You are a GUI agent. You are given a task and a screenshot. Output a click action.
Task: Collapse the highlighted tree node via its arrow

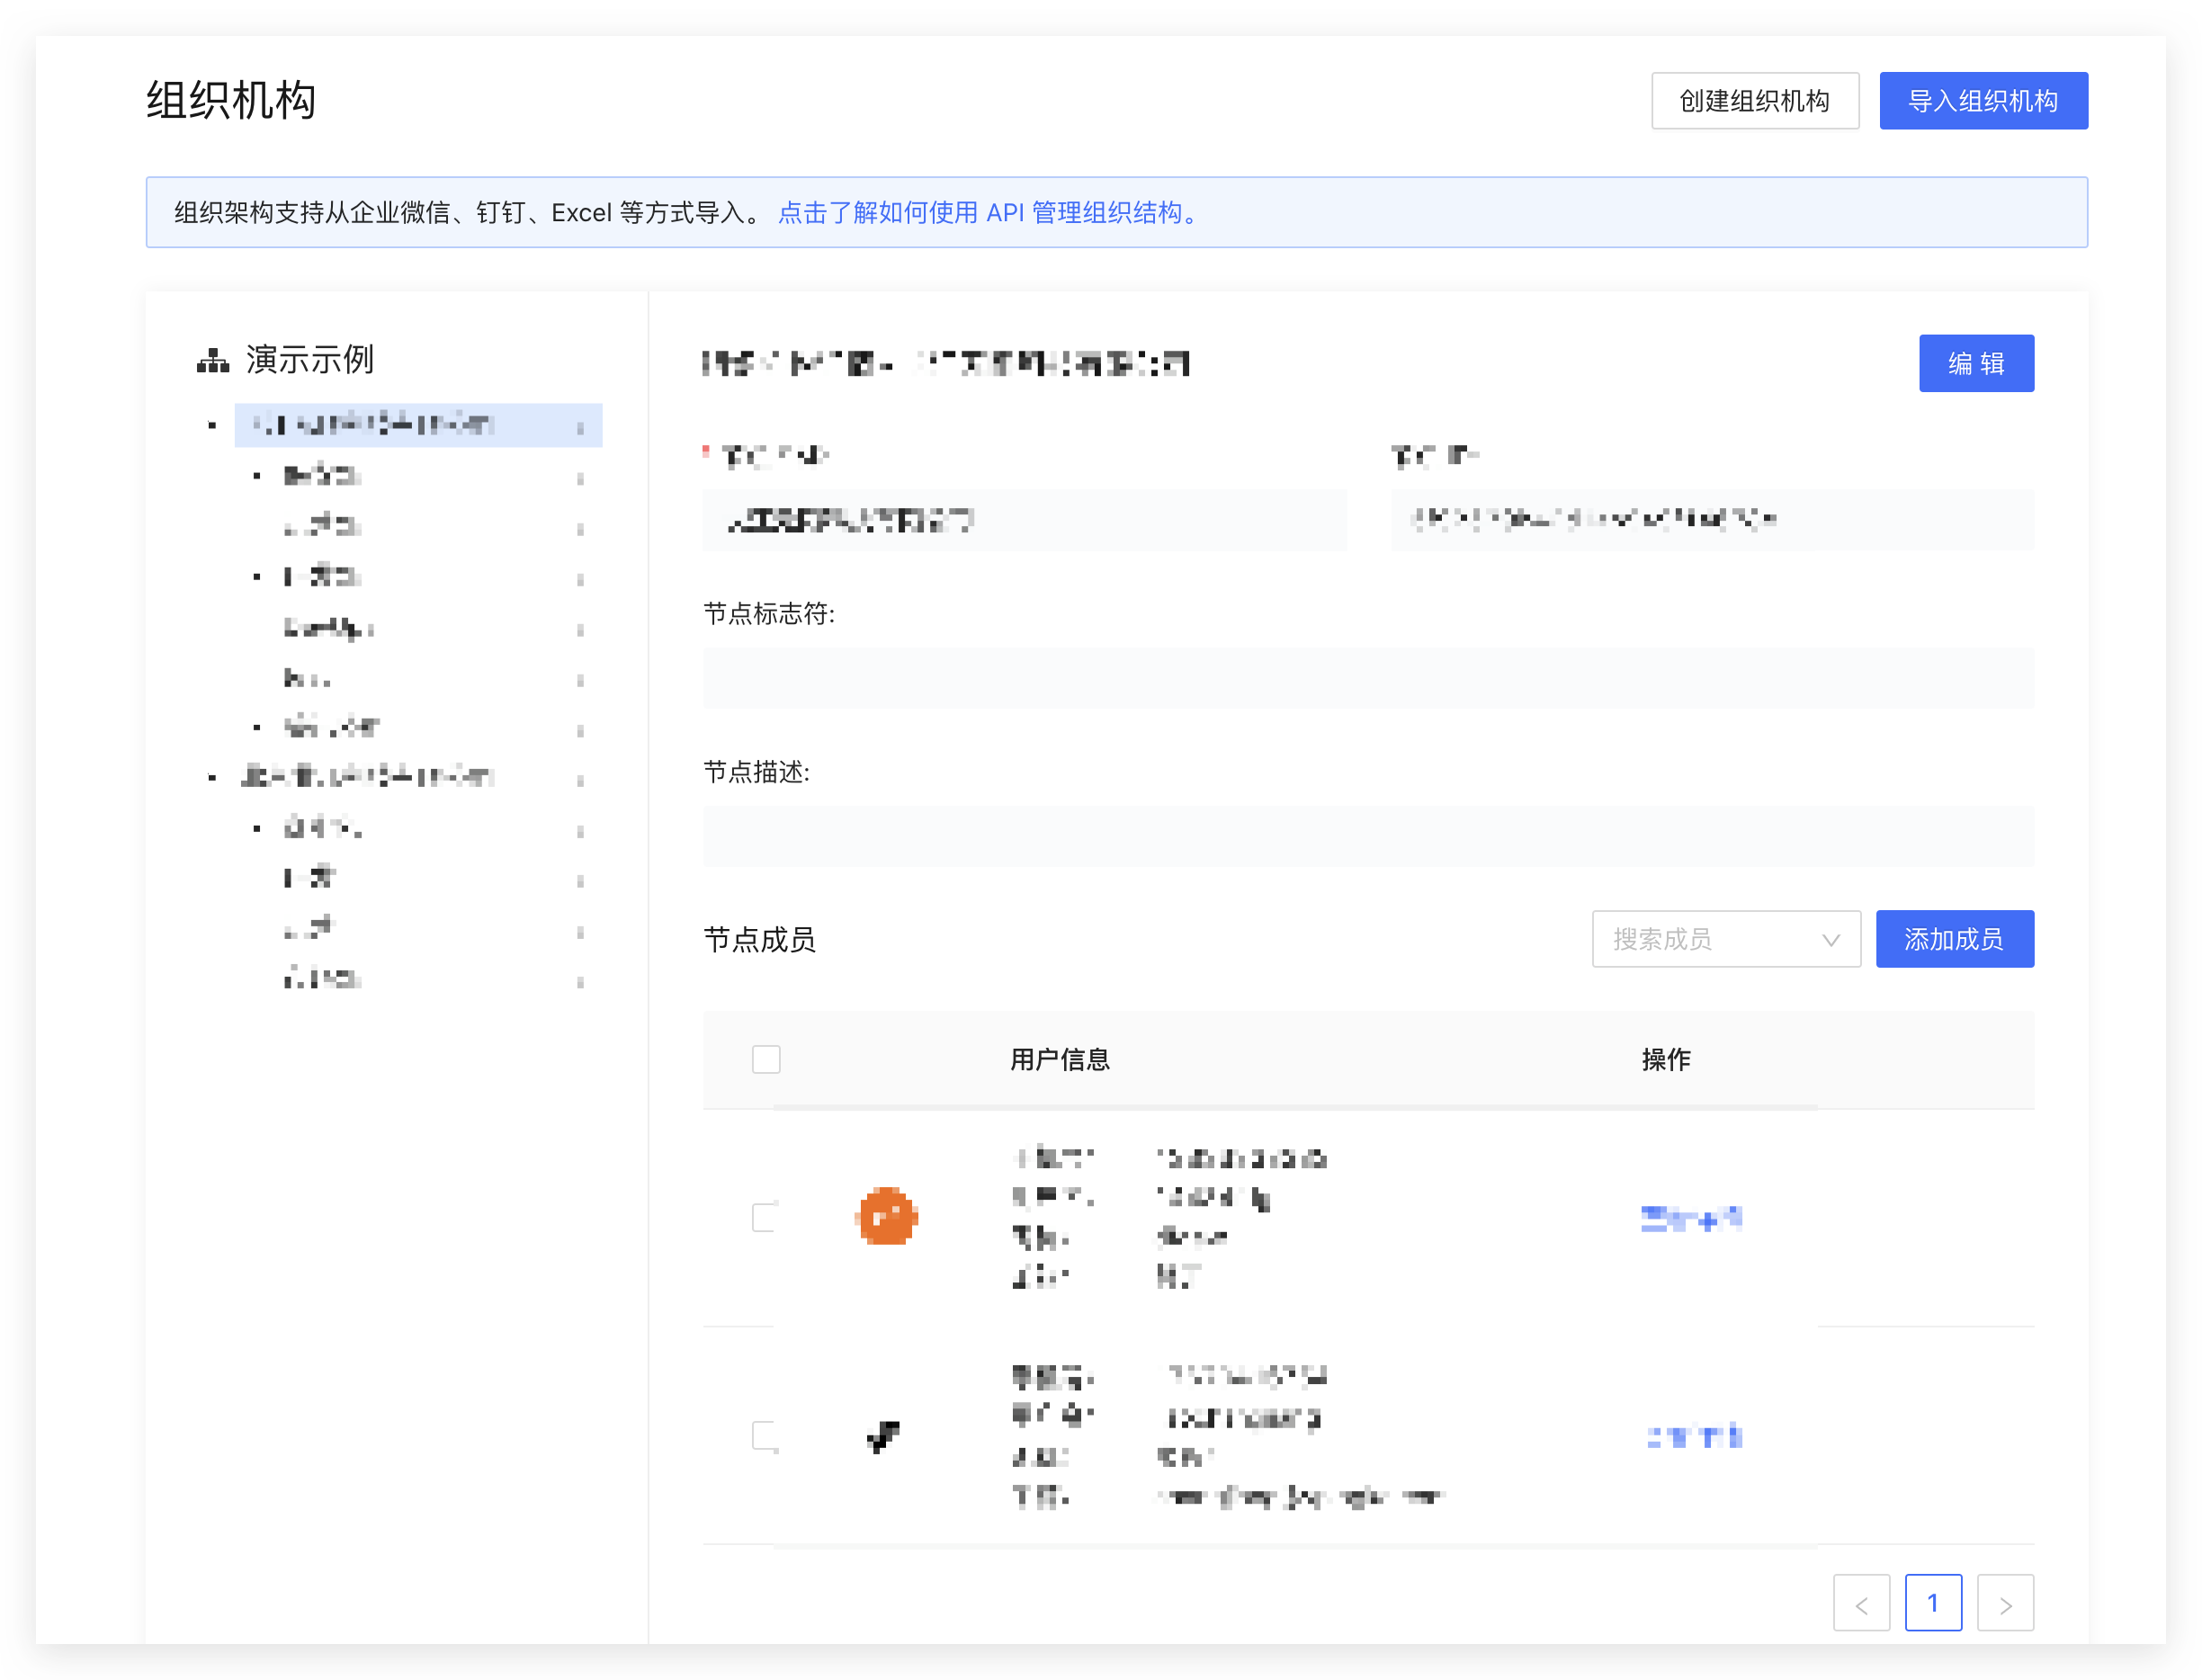coord(212,426)
